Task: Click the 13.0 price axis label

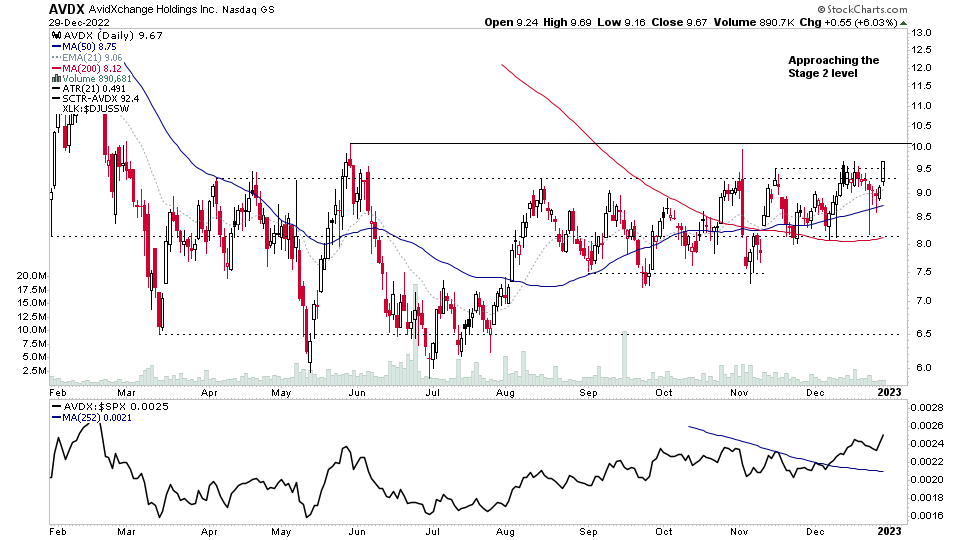Action: point(921,32)
